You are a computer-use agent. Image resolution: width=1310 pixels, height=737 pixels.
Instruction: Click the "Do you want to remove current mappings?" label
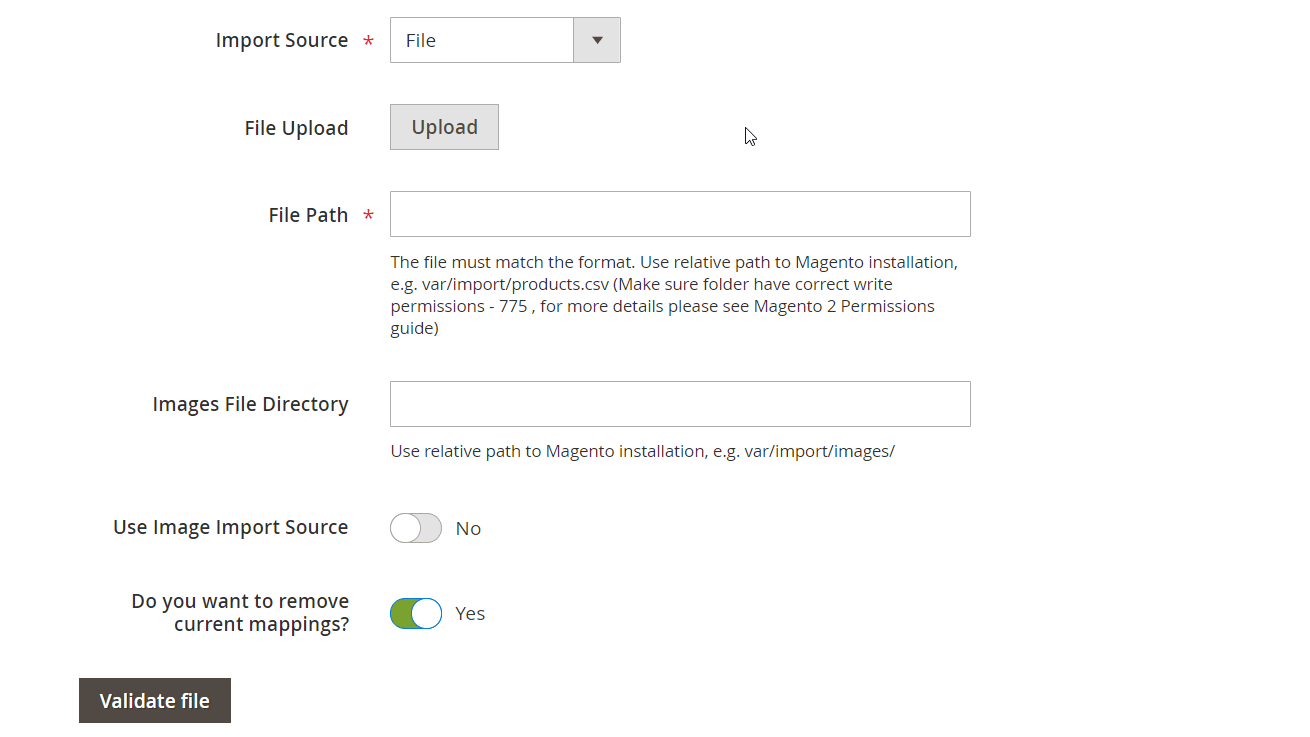[240, 612]
